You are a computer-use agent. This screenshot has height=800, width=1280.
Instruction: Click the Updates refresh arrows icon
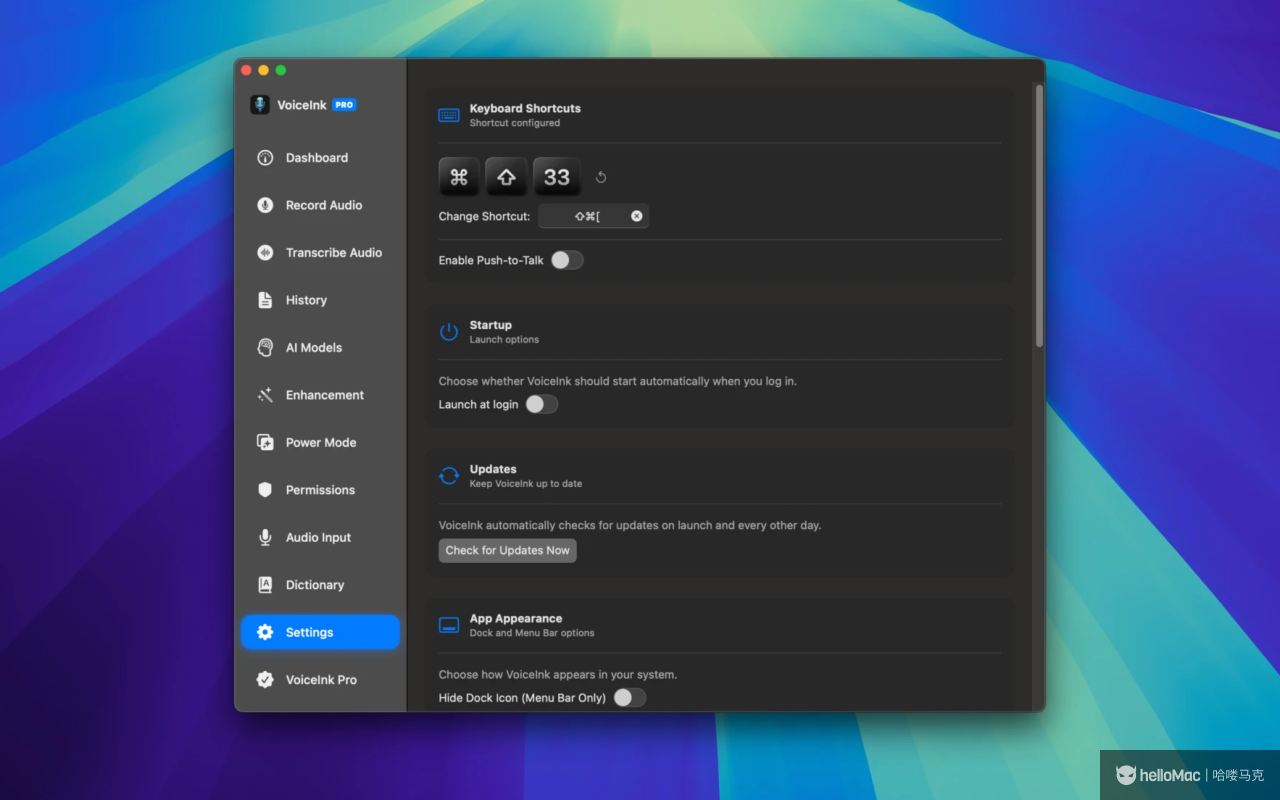tap(449, 476)
